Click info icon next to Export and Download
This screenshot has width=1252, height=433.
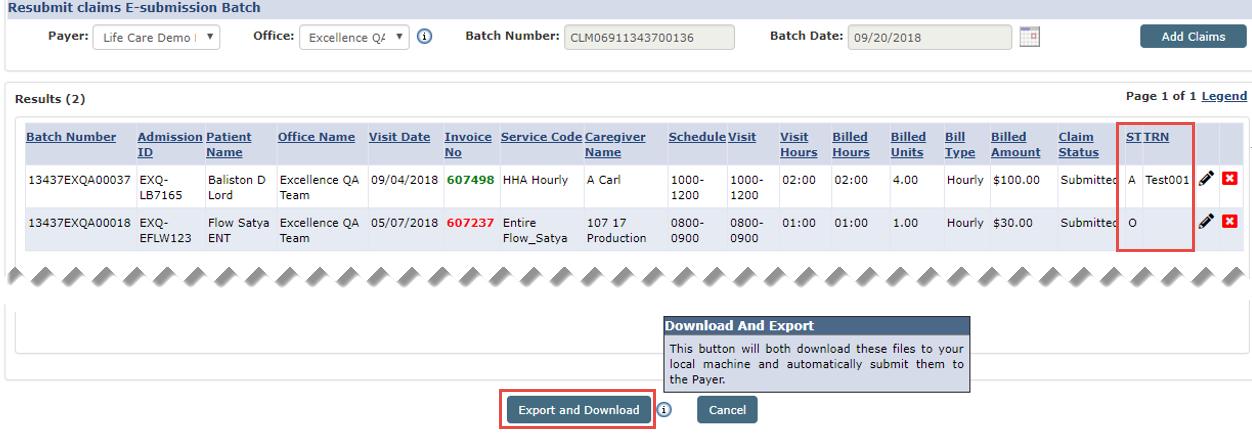click(x=664, y=409)
